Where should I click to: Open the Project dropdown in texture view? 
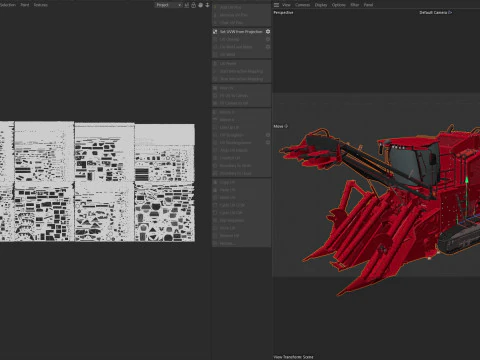tap(168, 5)
